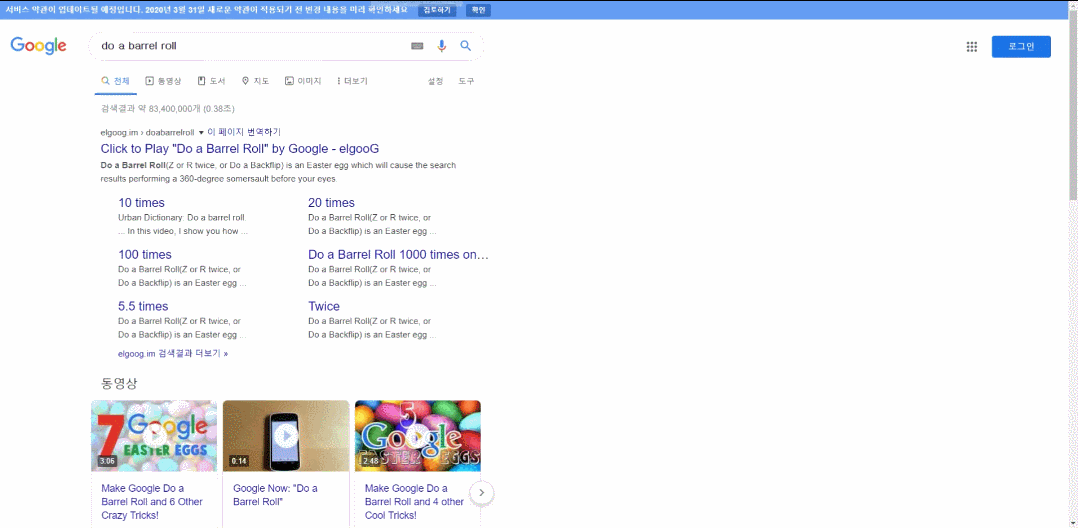Play the phone video thumbnail, 0:14 long
1078x528 pixels.
click(x=286, y=436)
